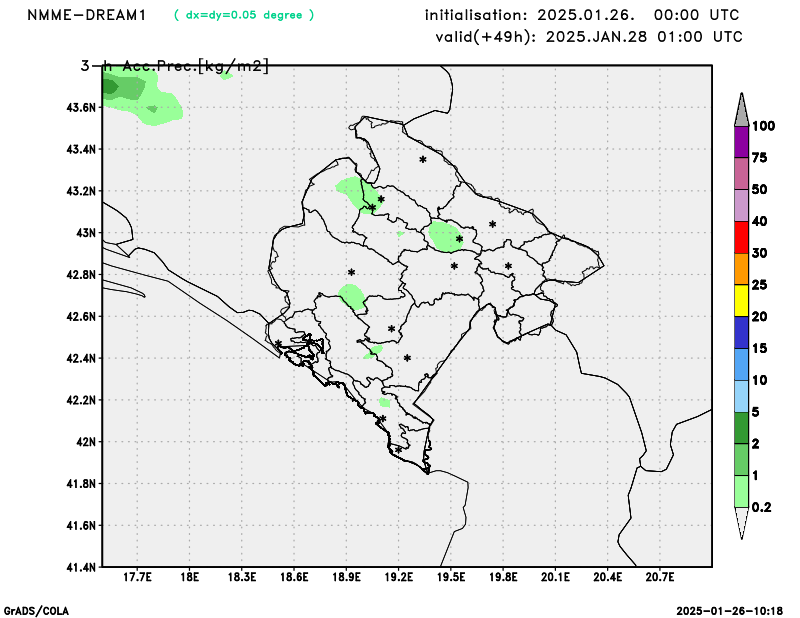Select the pink 50–75 legend swatch
Image resolution: width=800 pixels, height=618 pixels.
[741, 174]
